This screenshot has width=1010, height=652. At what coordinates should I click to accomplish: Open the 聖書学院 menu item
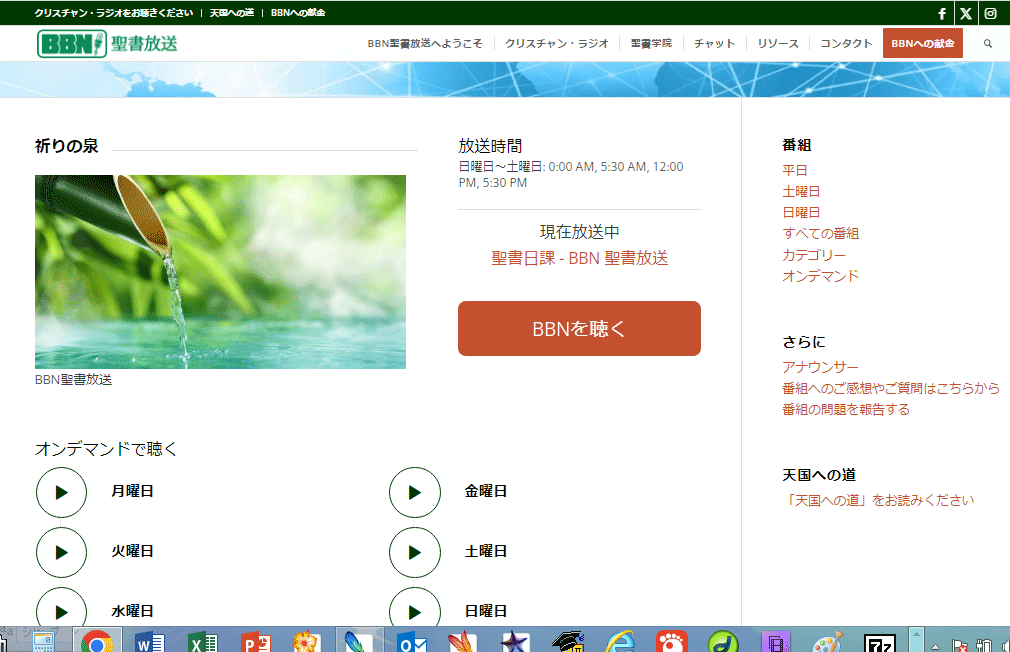click(x=651, y=44)
